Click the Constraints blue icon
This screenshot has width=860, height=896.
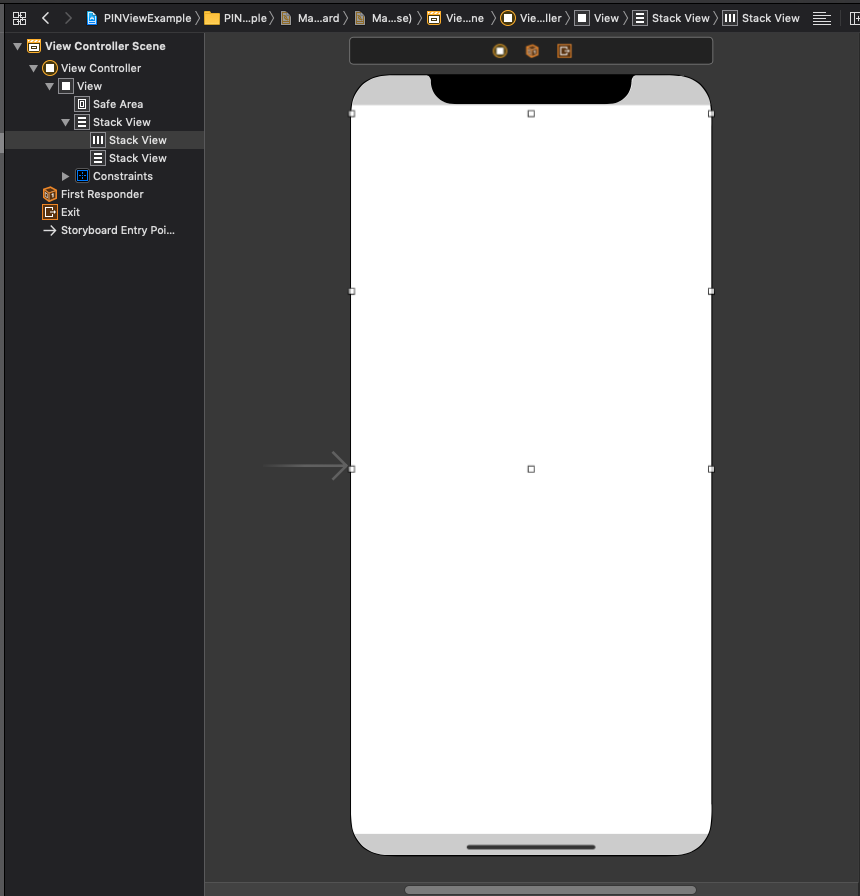[x=82, y=176]
